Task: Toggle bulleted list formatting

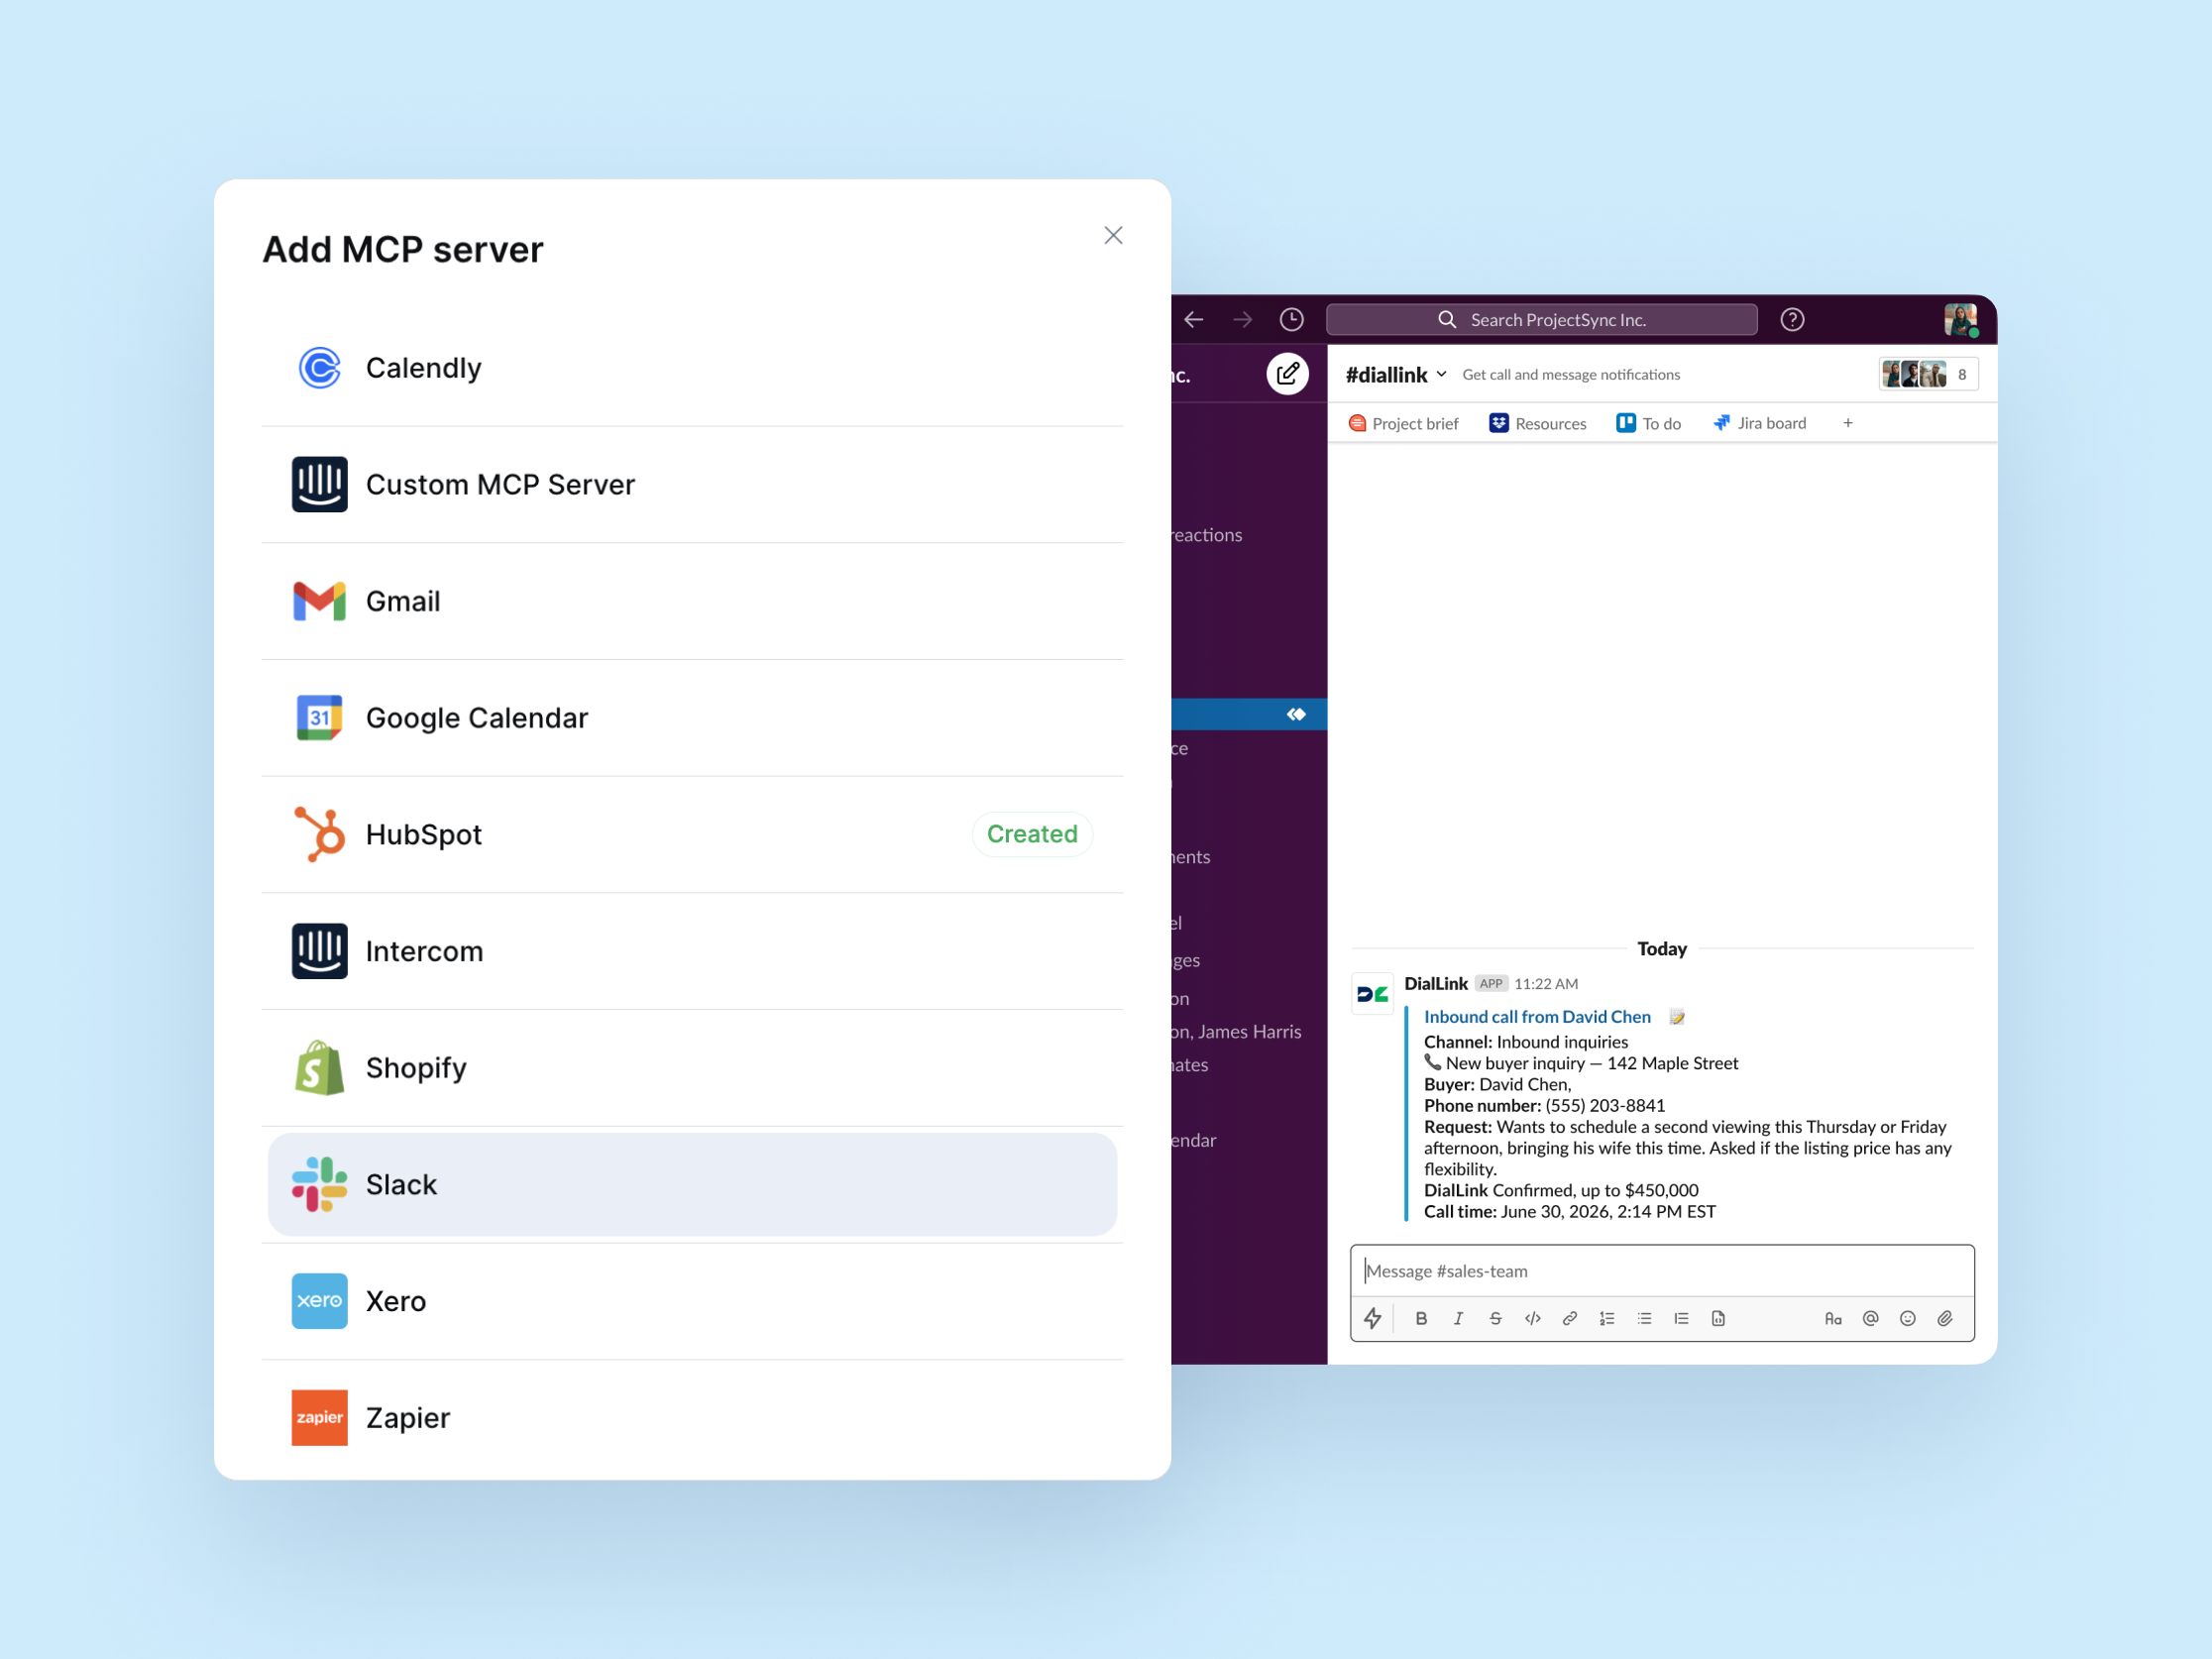Action: coord(1644,1319)
